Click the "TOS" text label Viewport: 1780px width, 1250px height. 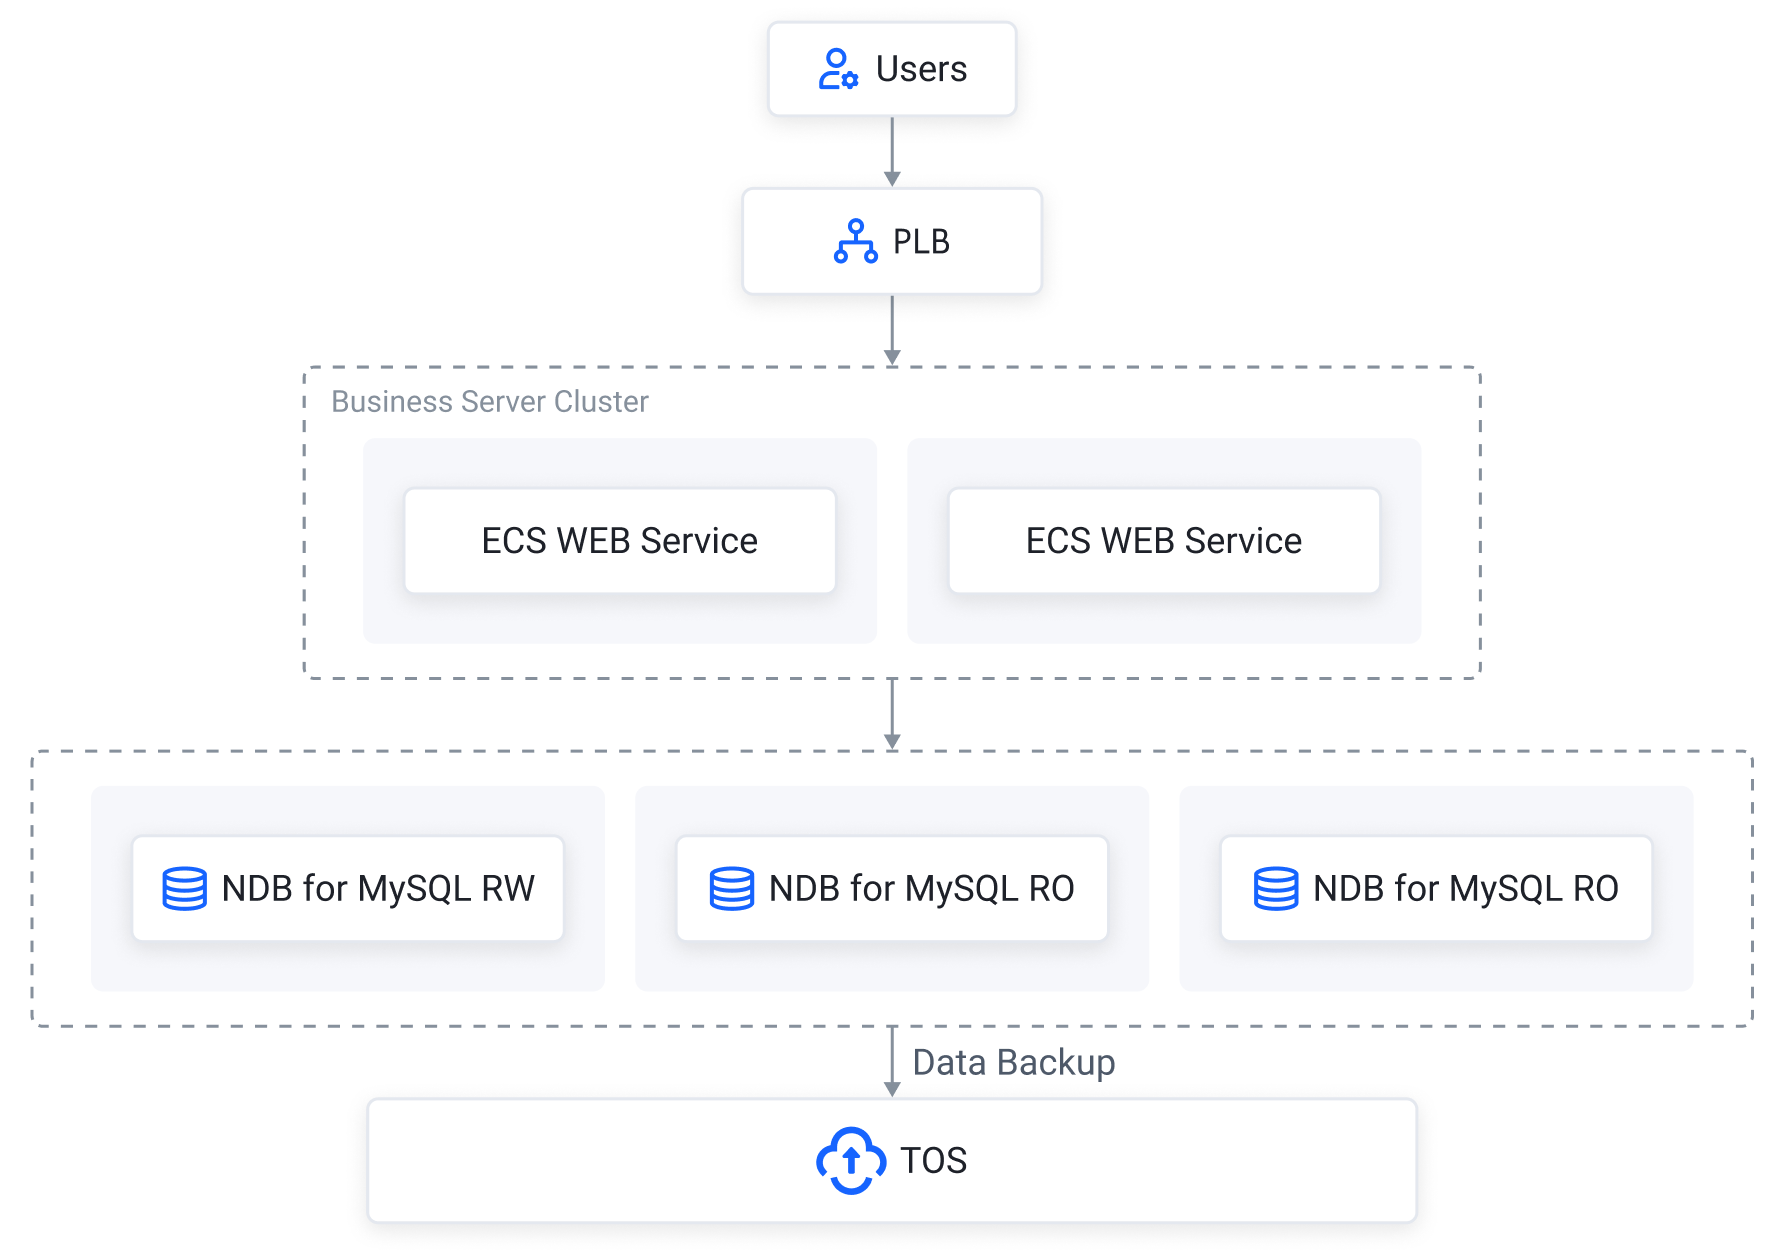click(933, 1160)
